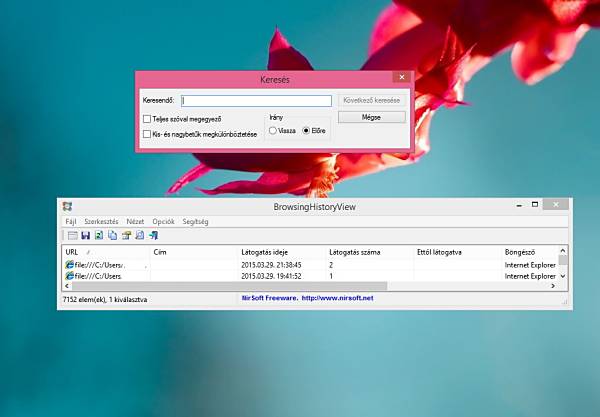Sort by the Cím column header
Screen dimensions: 600x417
(194, 252)
